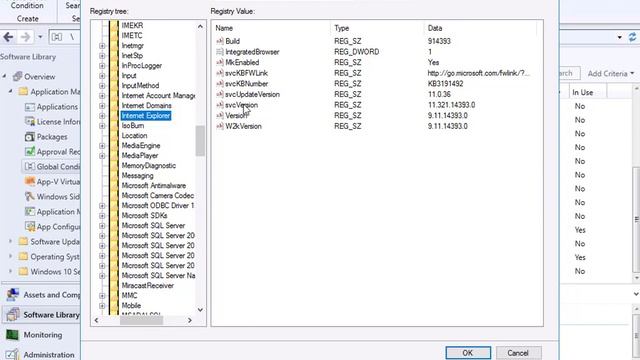640x360 pixels.
Task: Expand the Software Updates tree node
Action: (x=11, y=242)
